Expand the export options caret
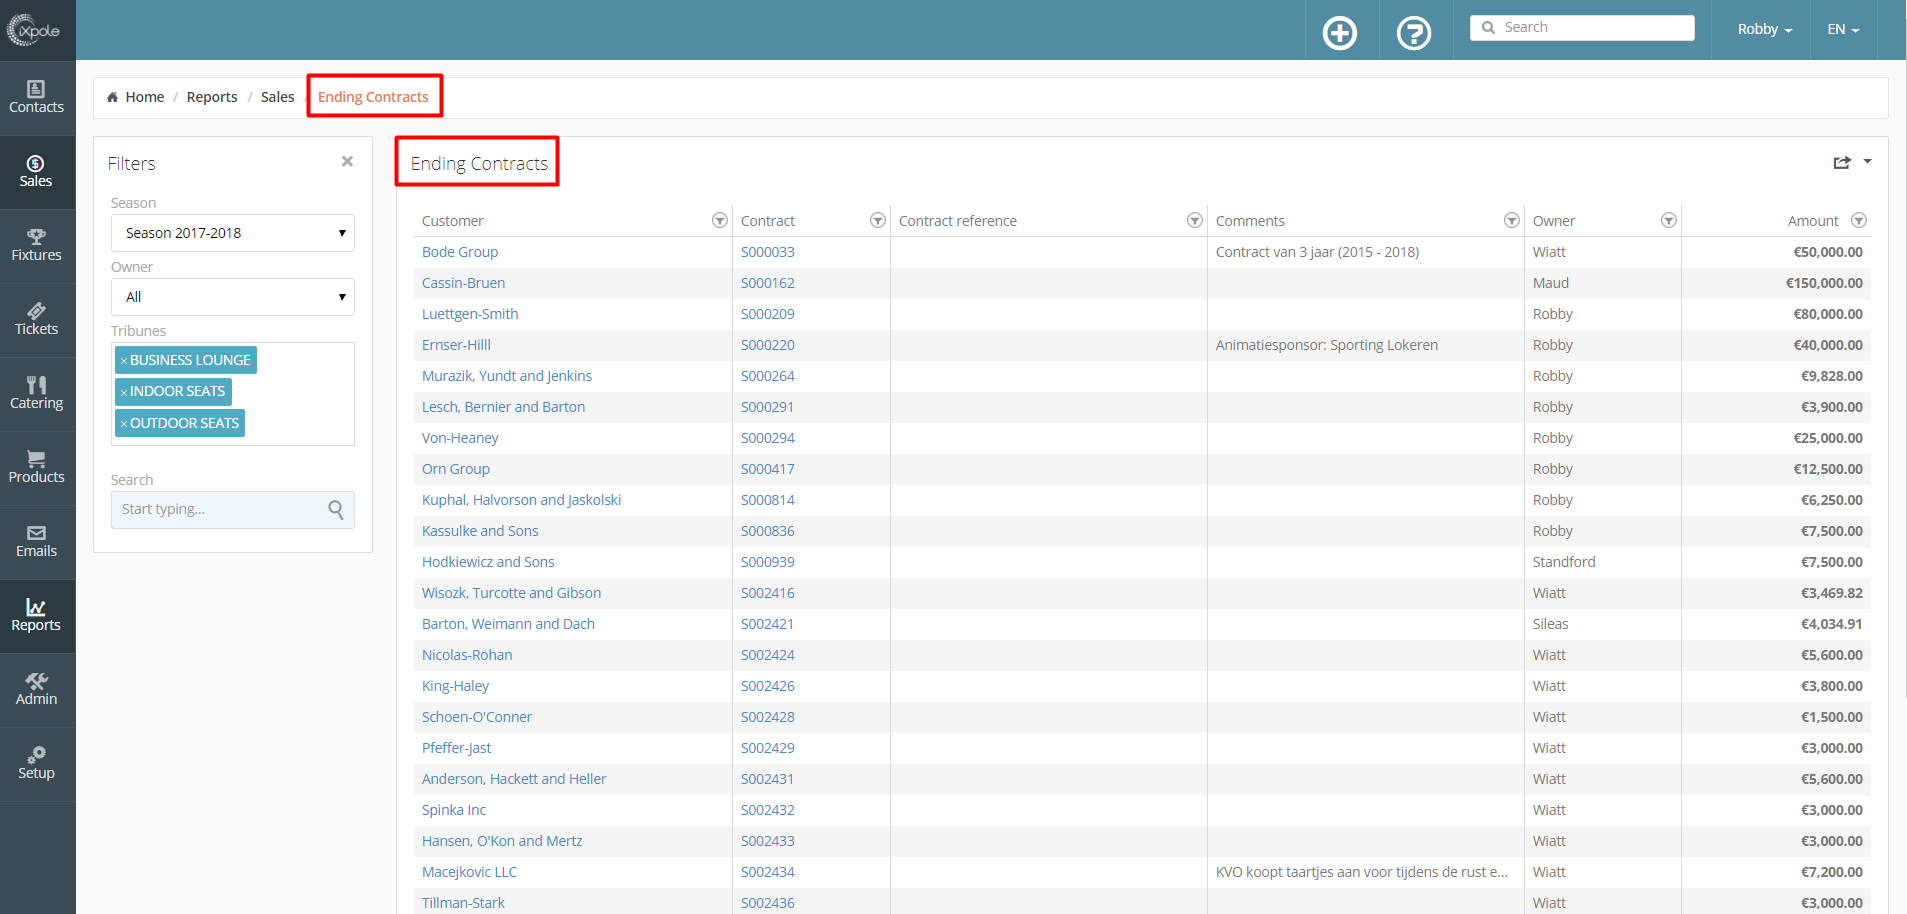 coord(1868,161)
